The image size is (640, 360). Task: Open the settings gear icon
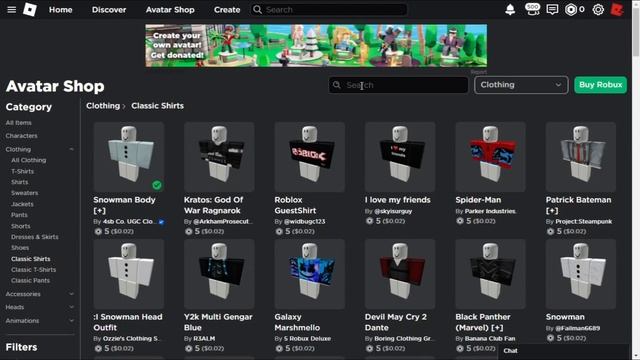pyautogui.click(x=598, y=9)
